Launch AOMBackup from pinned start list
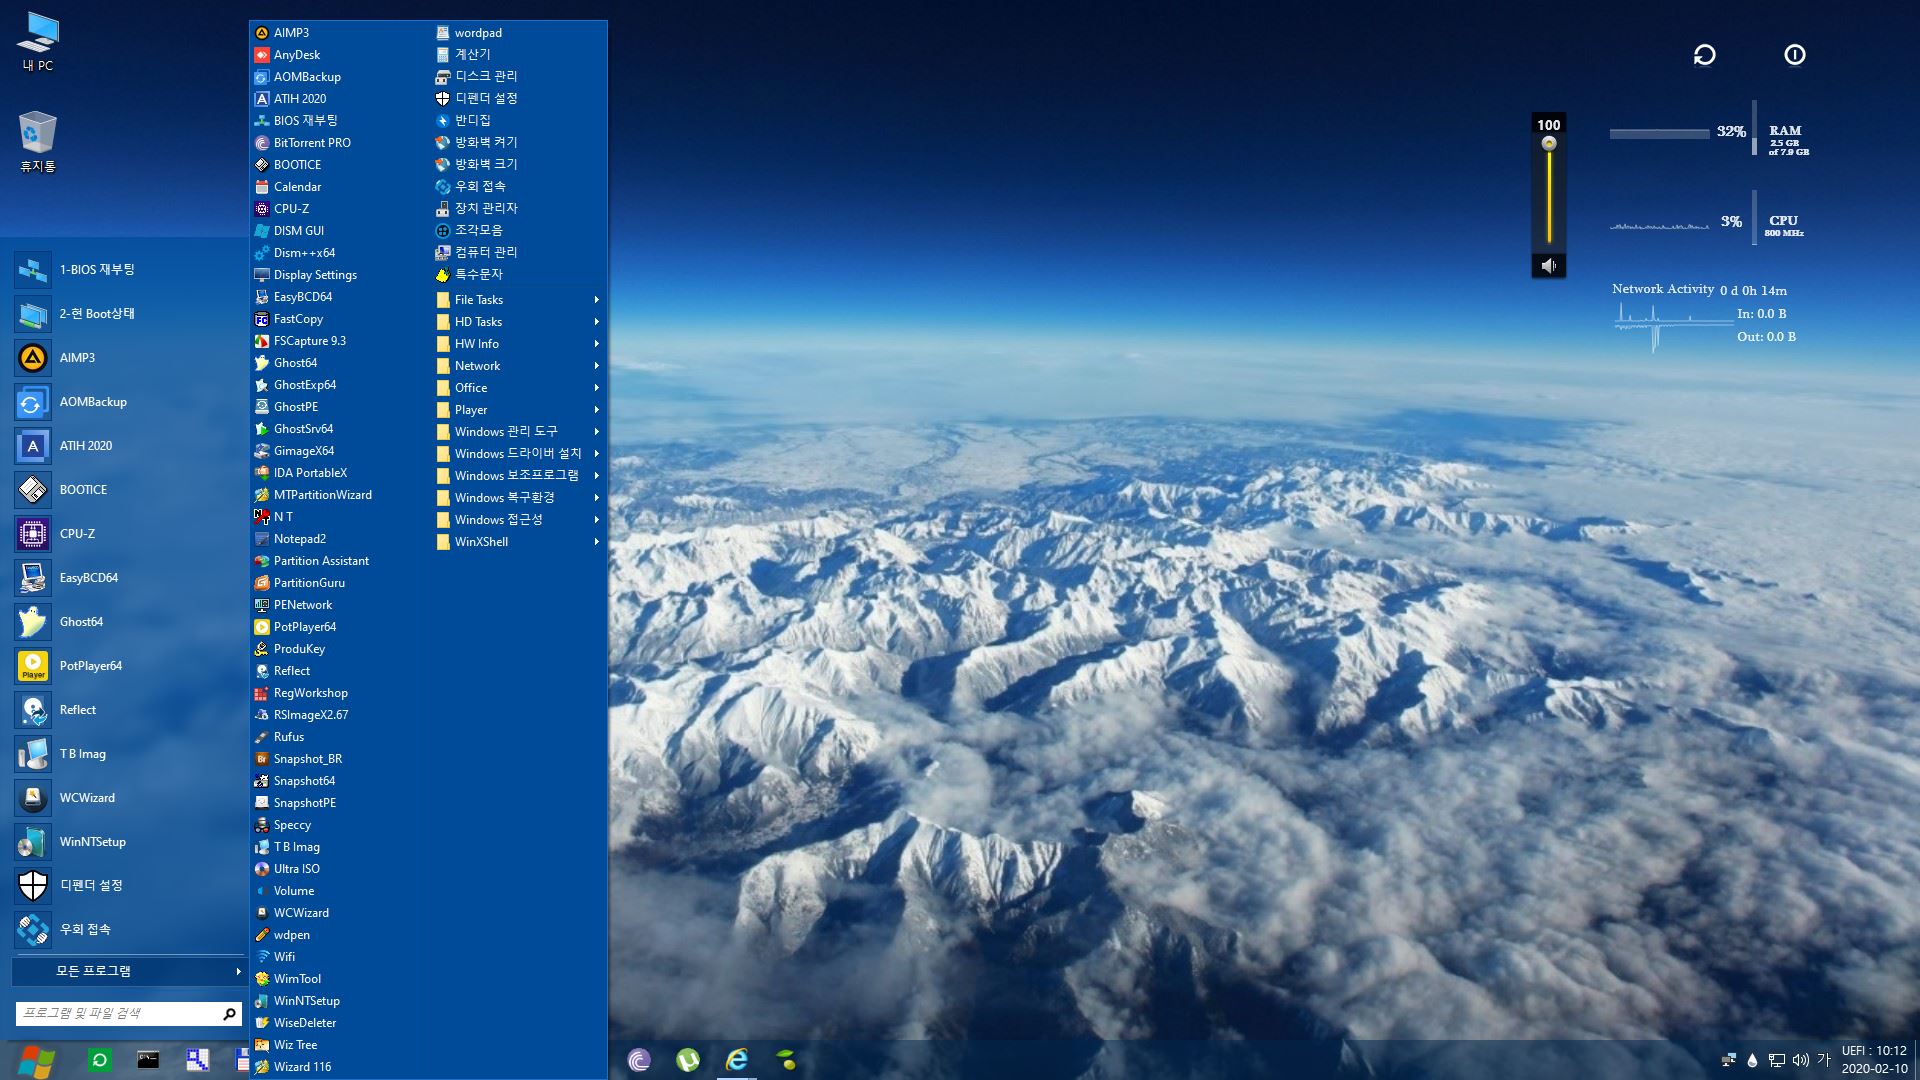Screen dimensions: 1920x1080 [128, 401]
